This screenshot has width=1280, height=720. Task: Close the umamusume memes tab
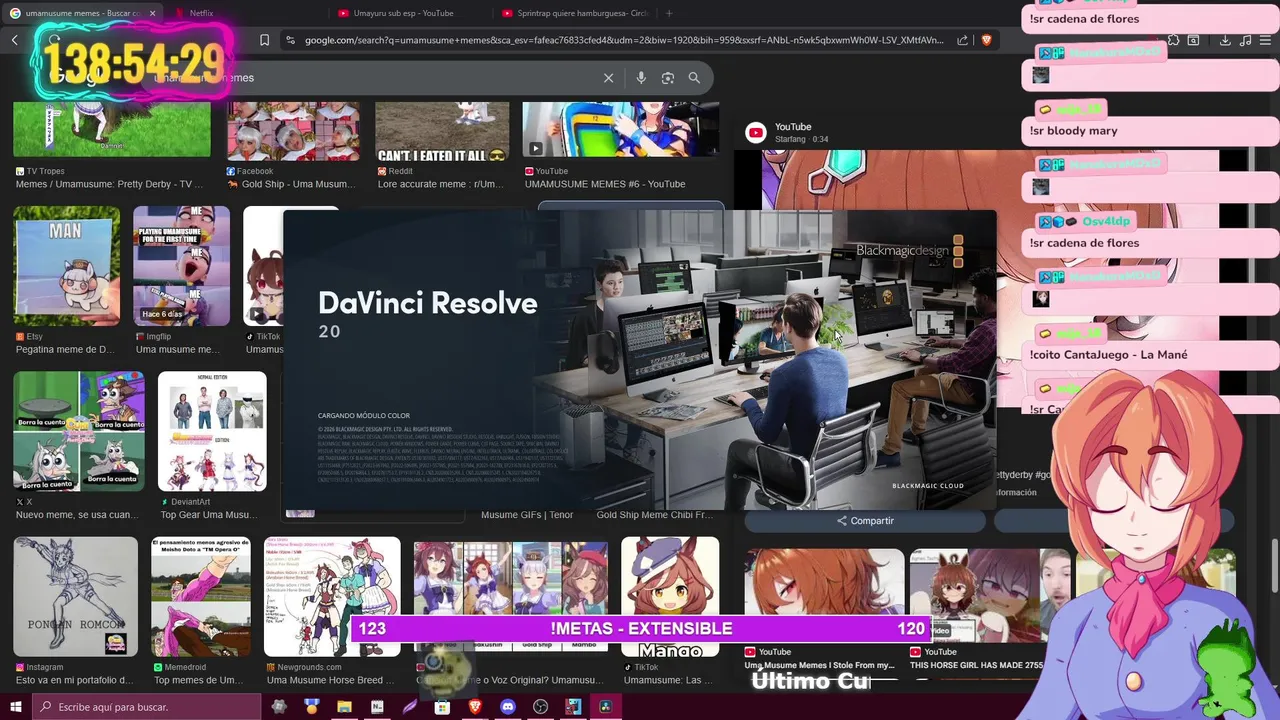pos(153,13)
